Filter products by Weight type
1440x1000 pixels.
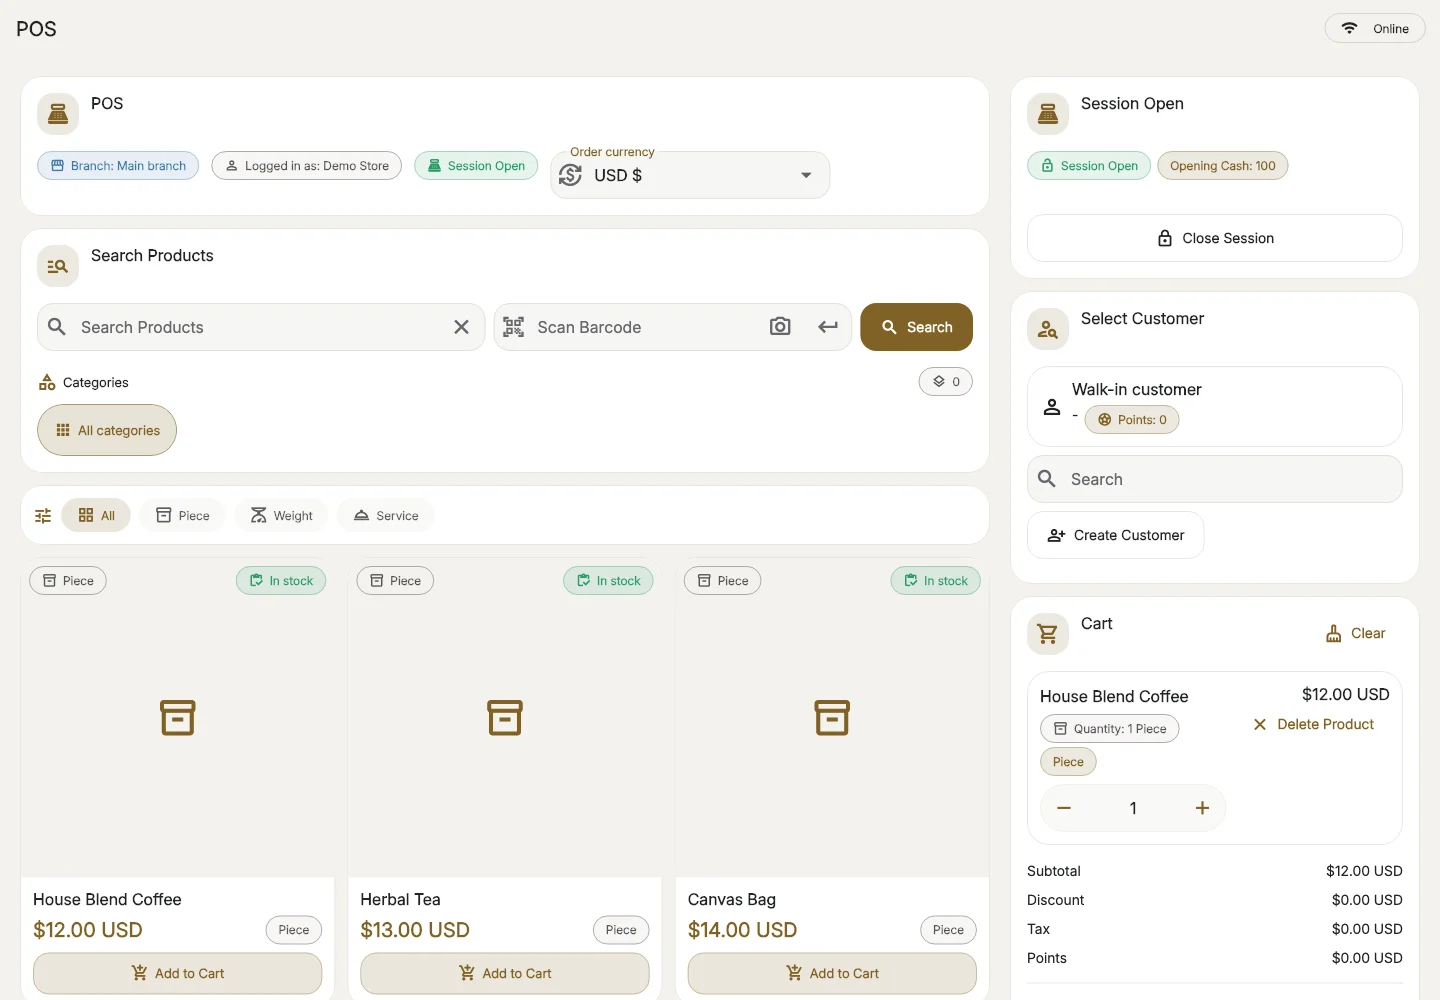tap(281, 516)
